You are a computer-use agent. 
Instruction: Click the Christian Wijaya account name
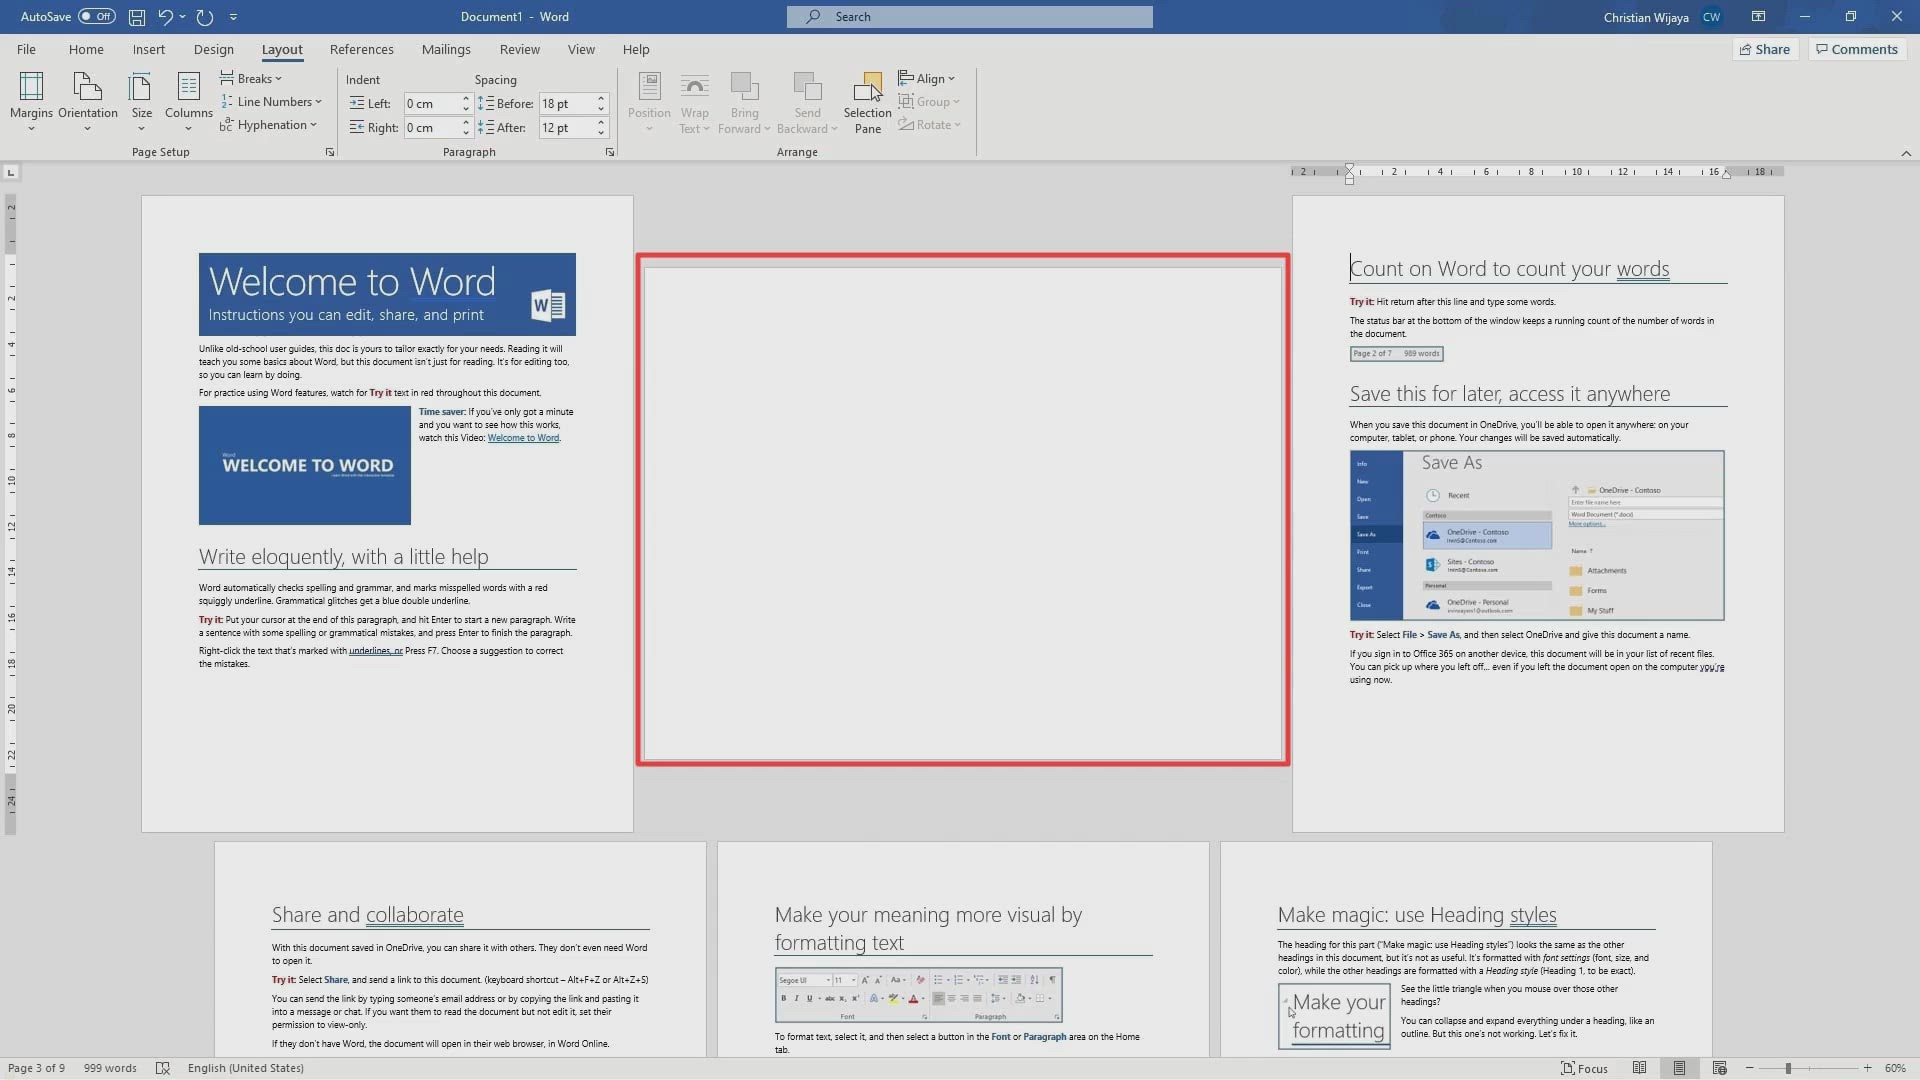pyautogui.click(x=1646, y=17)
